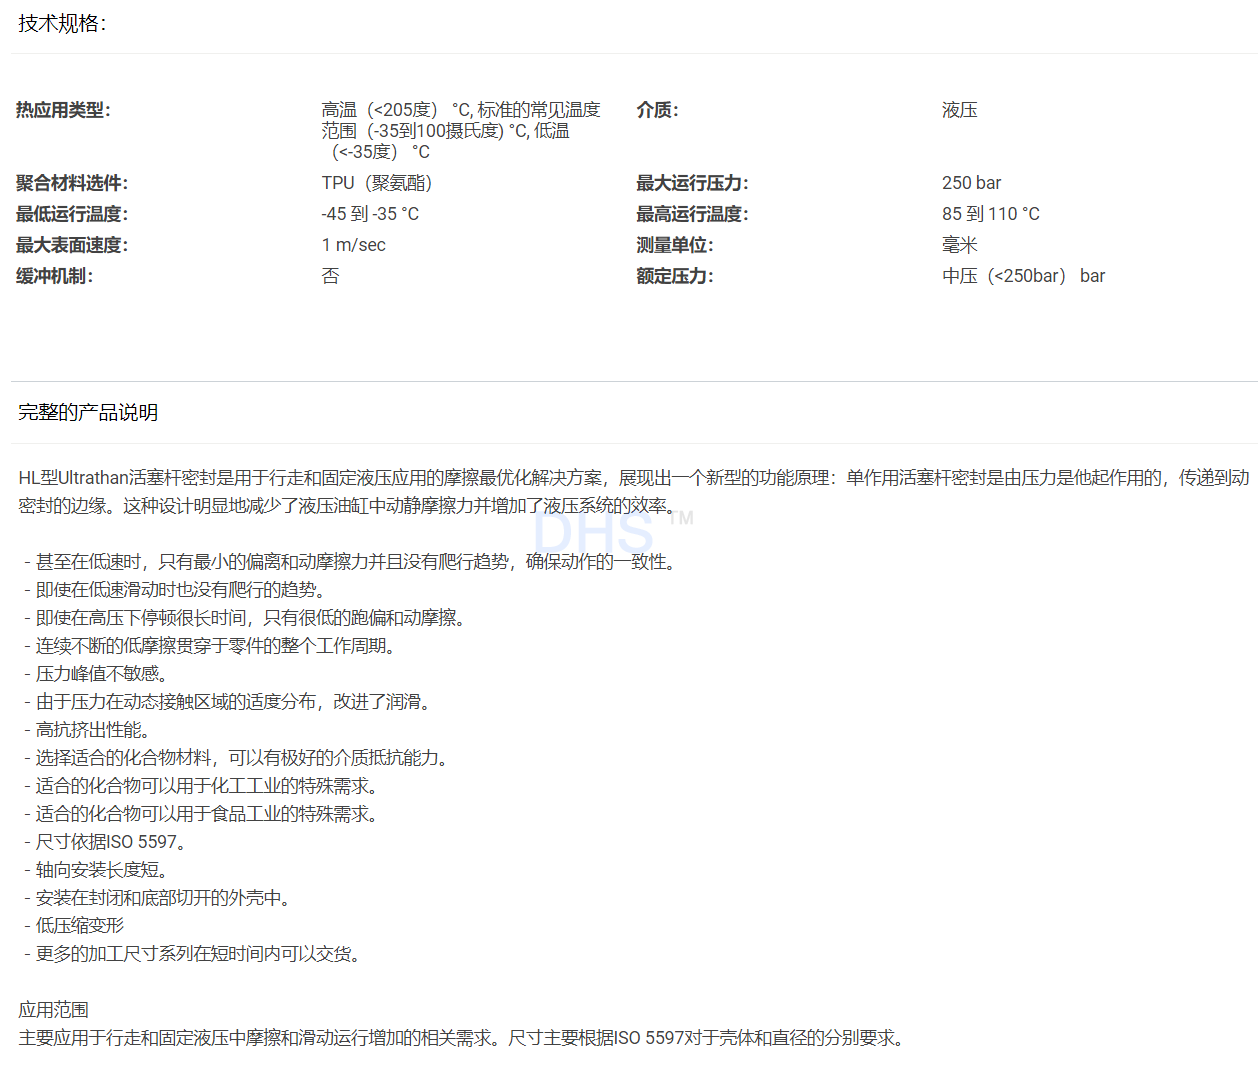Click the bullet about 食品工业的特殊需求

[204, 814]
